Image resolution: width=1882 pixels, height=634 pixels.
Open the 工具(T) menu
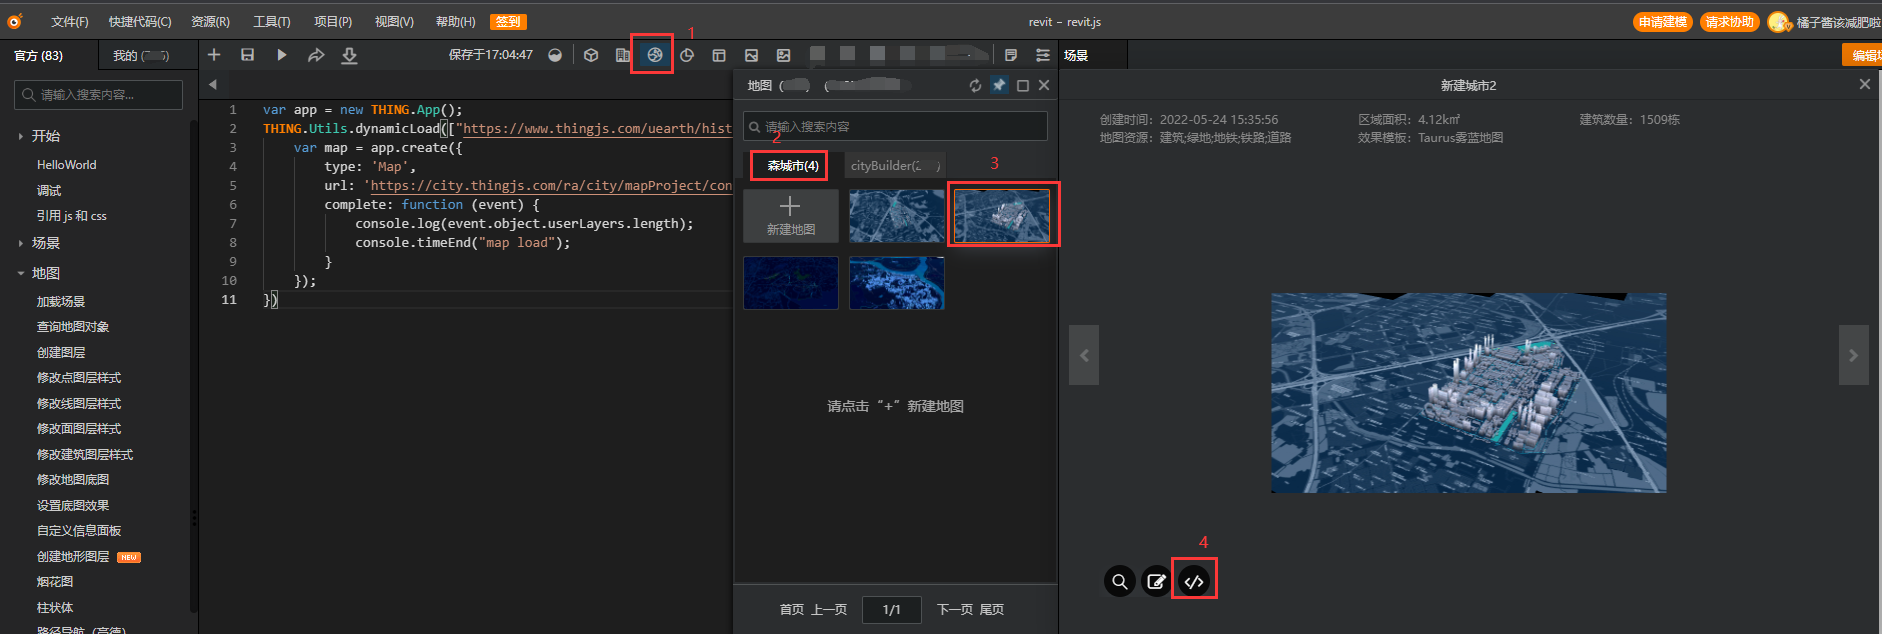point(271,22)
